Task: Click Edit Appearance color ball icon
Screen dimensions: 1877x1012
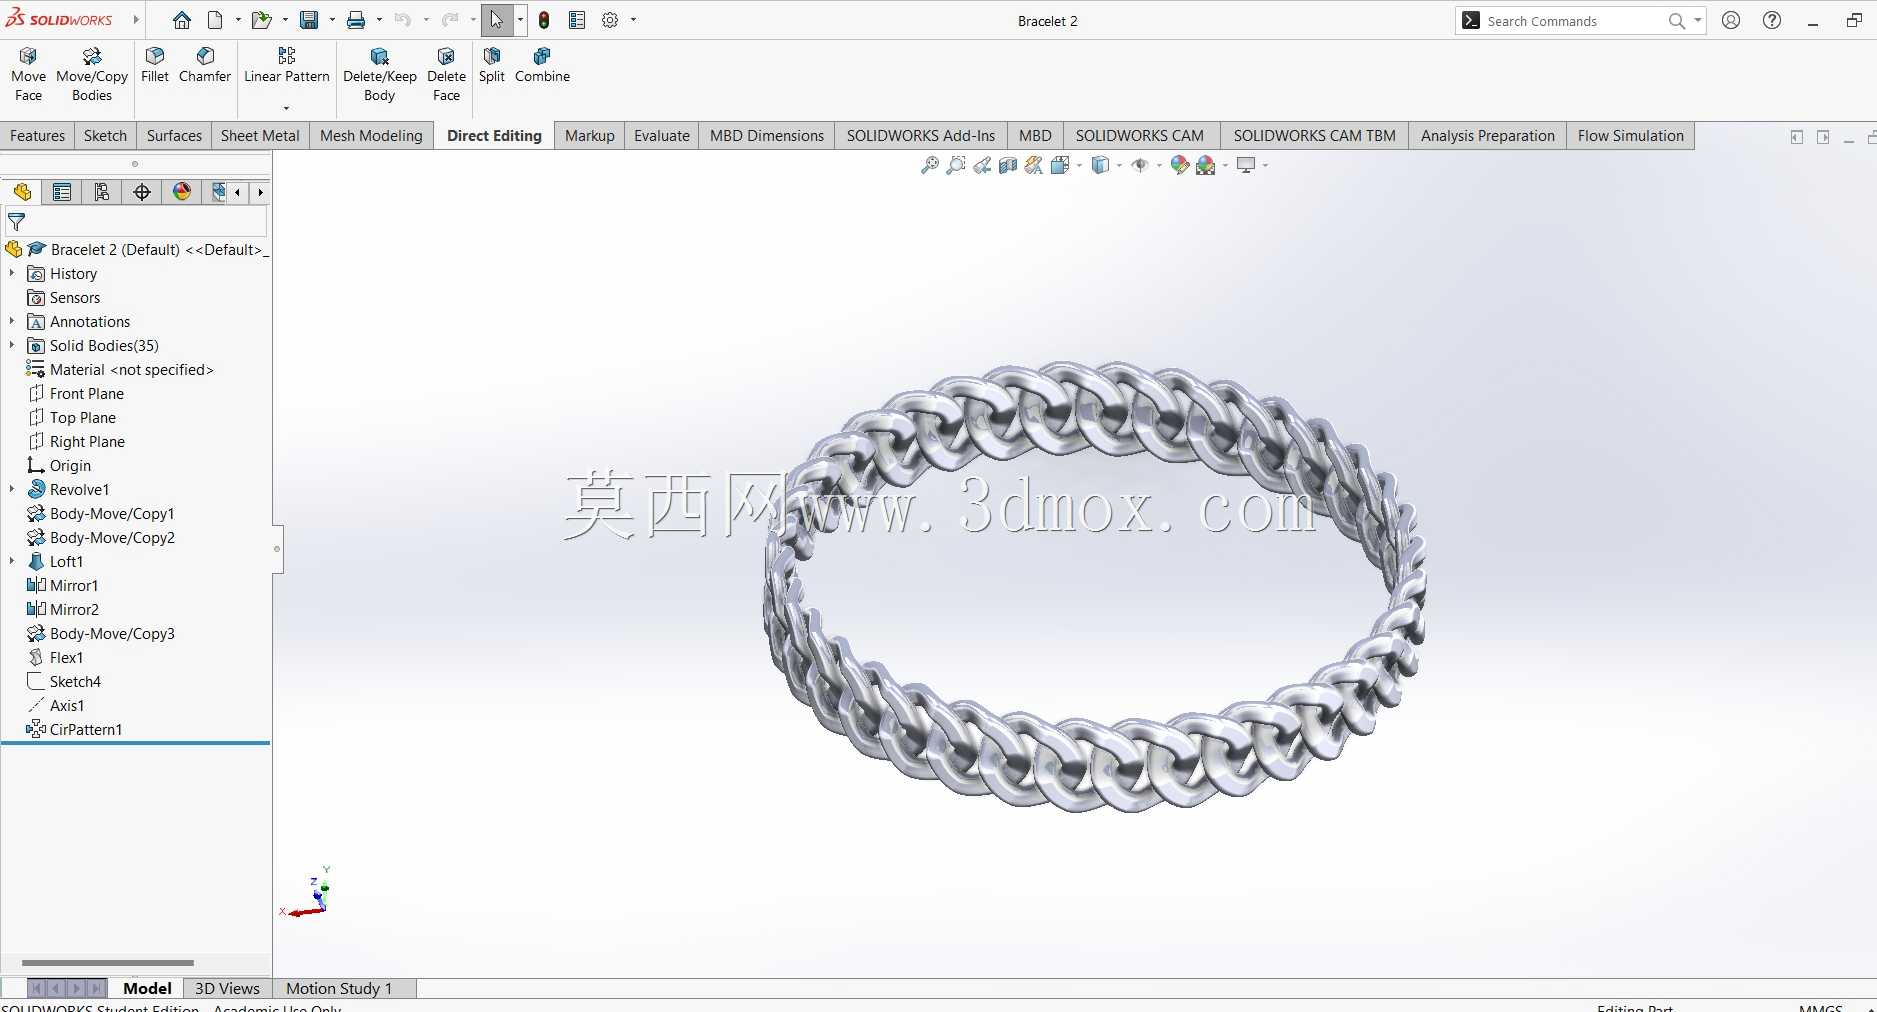Action: [1180, 165]
